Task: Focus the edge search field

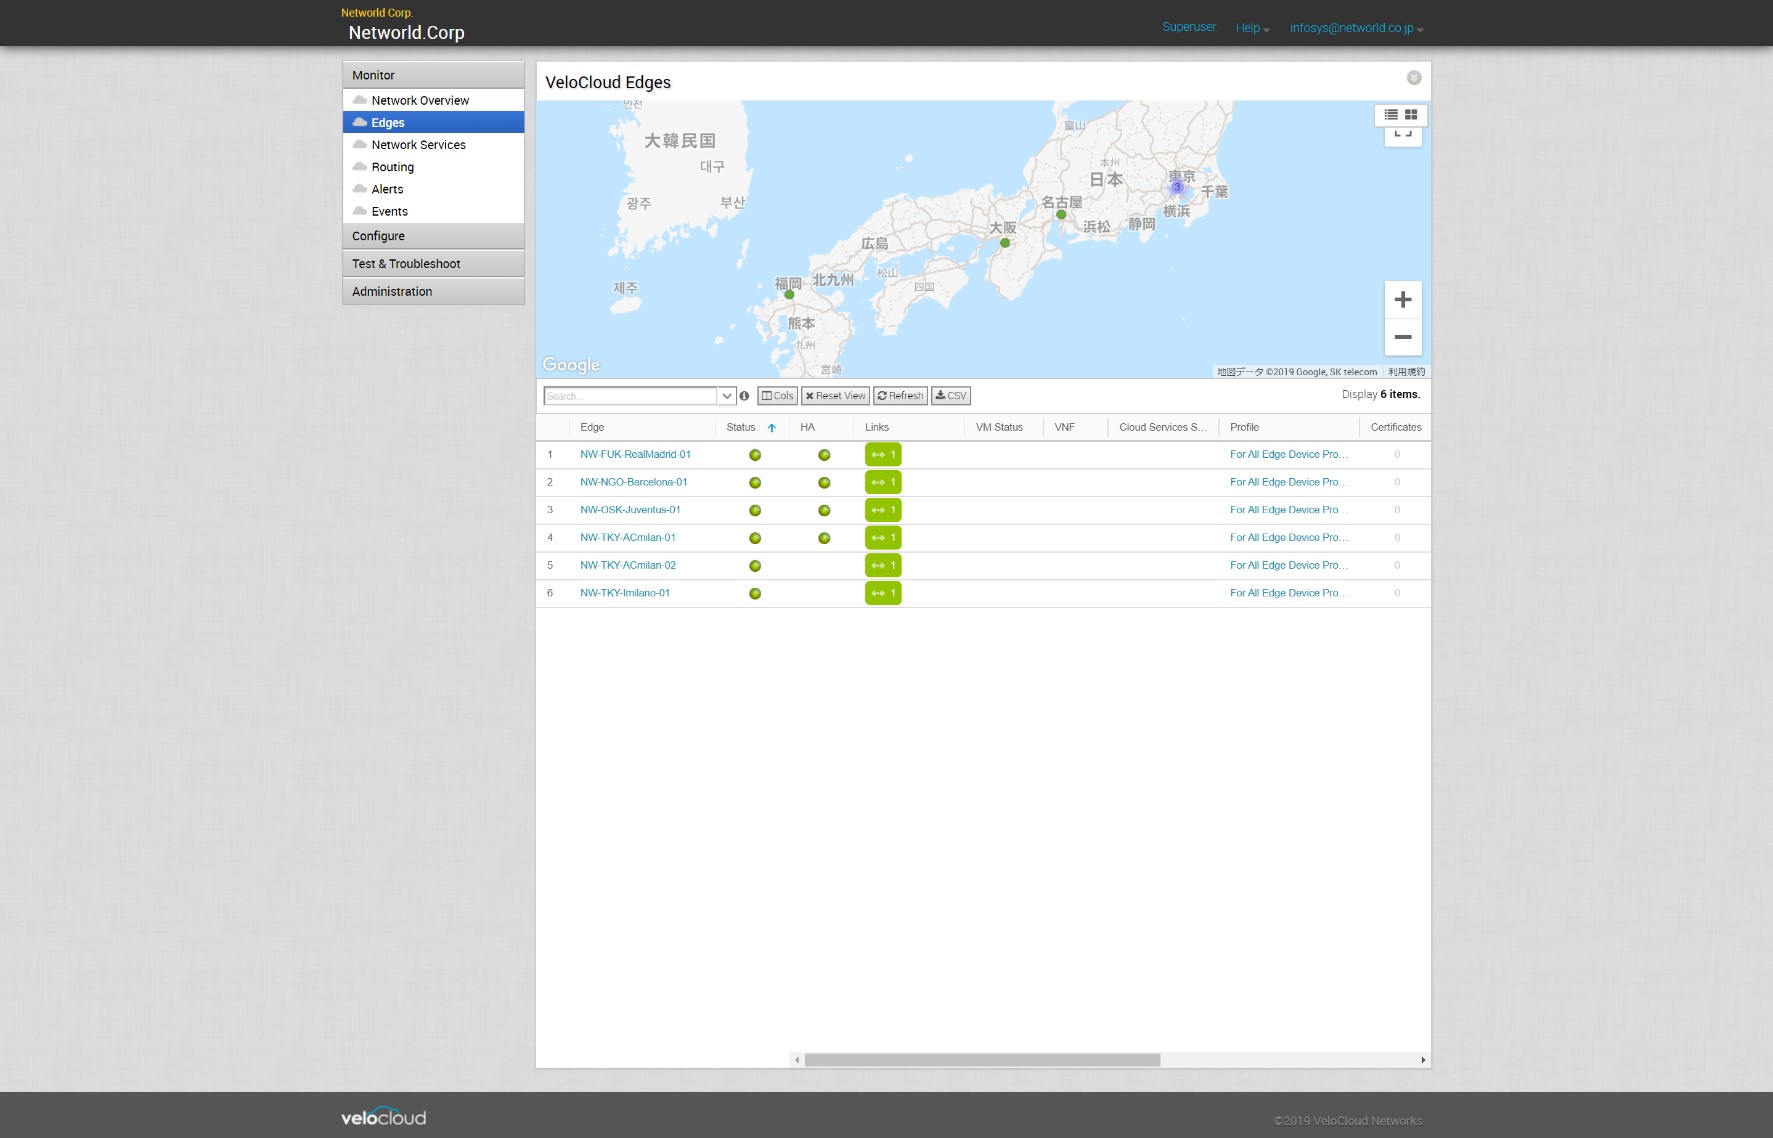Action: click(631, 396)
